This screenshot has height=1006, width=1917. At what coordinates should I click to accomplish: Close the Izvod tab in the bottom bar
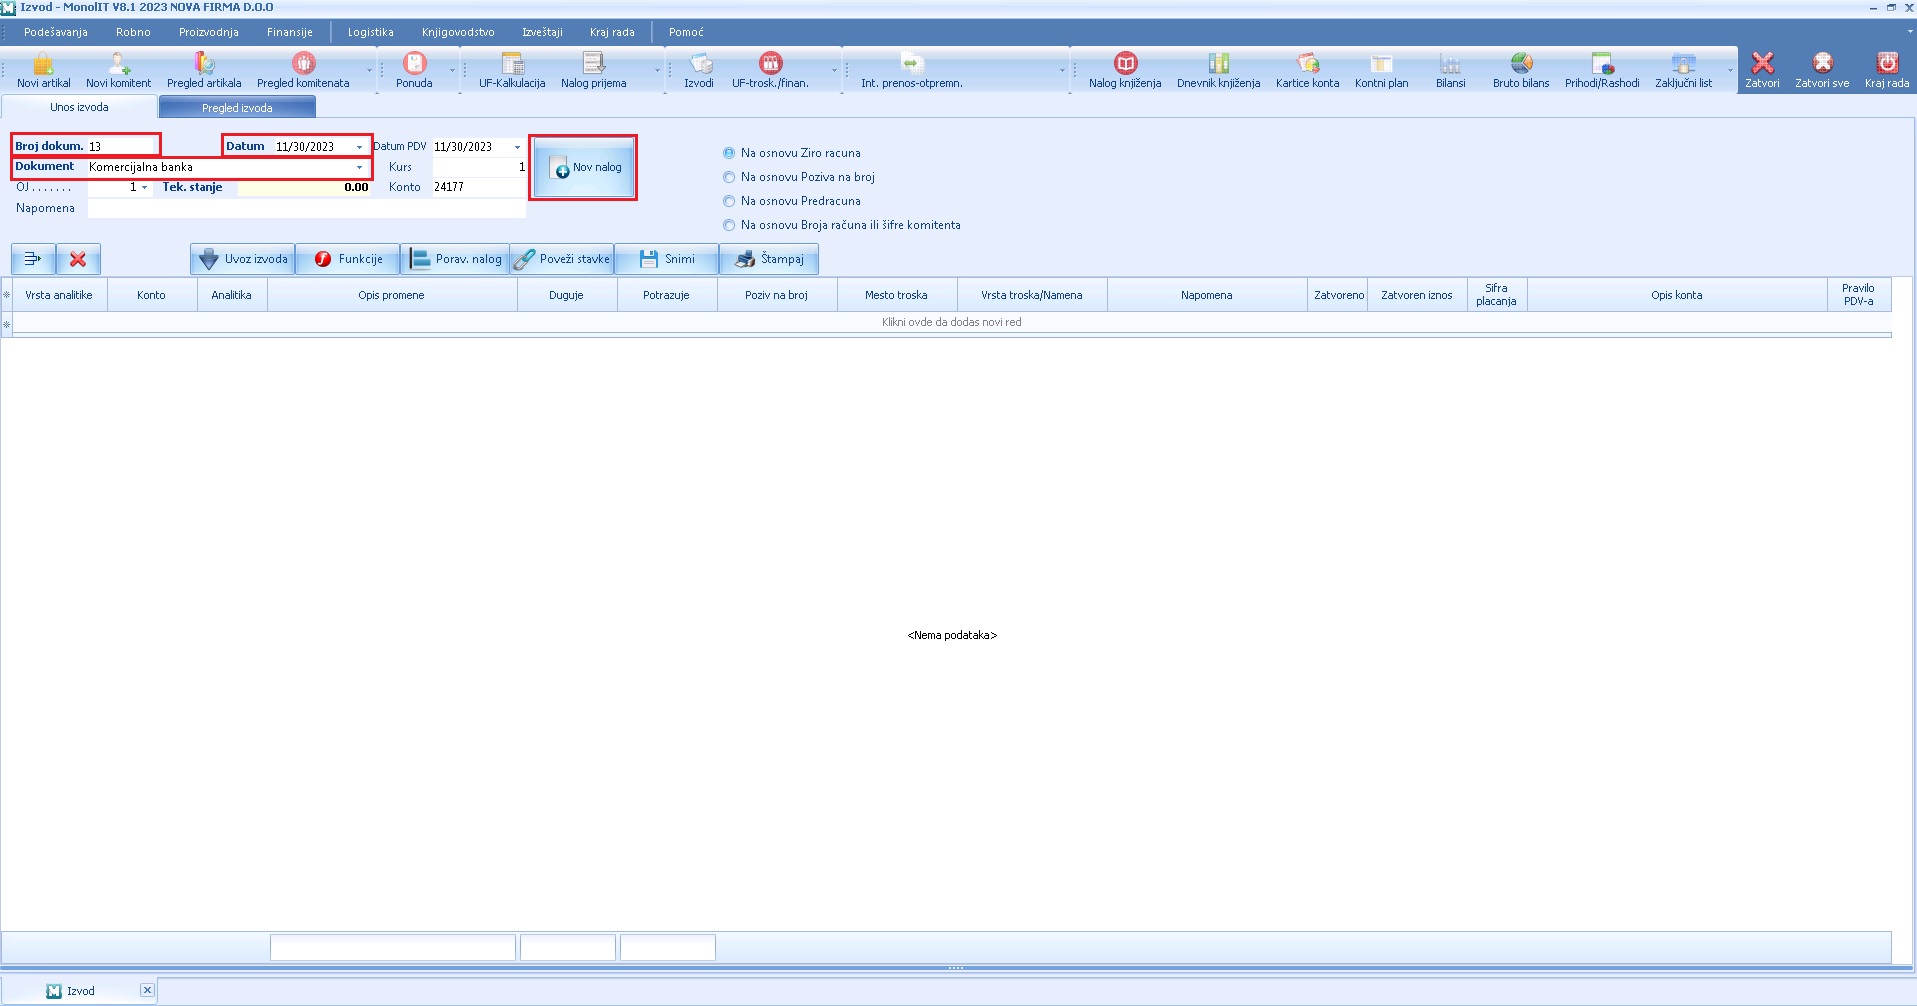pyautogui.click(x=147, y=990)
